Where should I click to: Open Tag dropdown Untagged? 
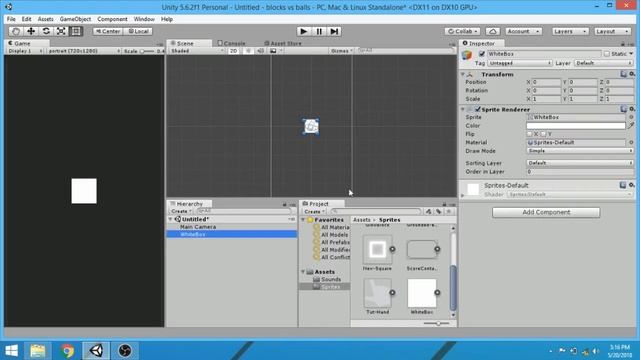click(x=520, y=63)
